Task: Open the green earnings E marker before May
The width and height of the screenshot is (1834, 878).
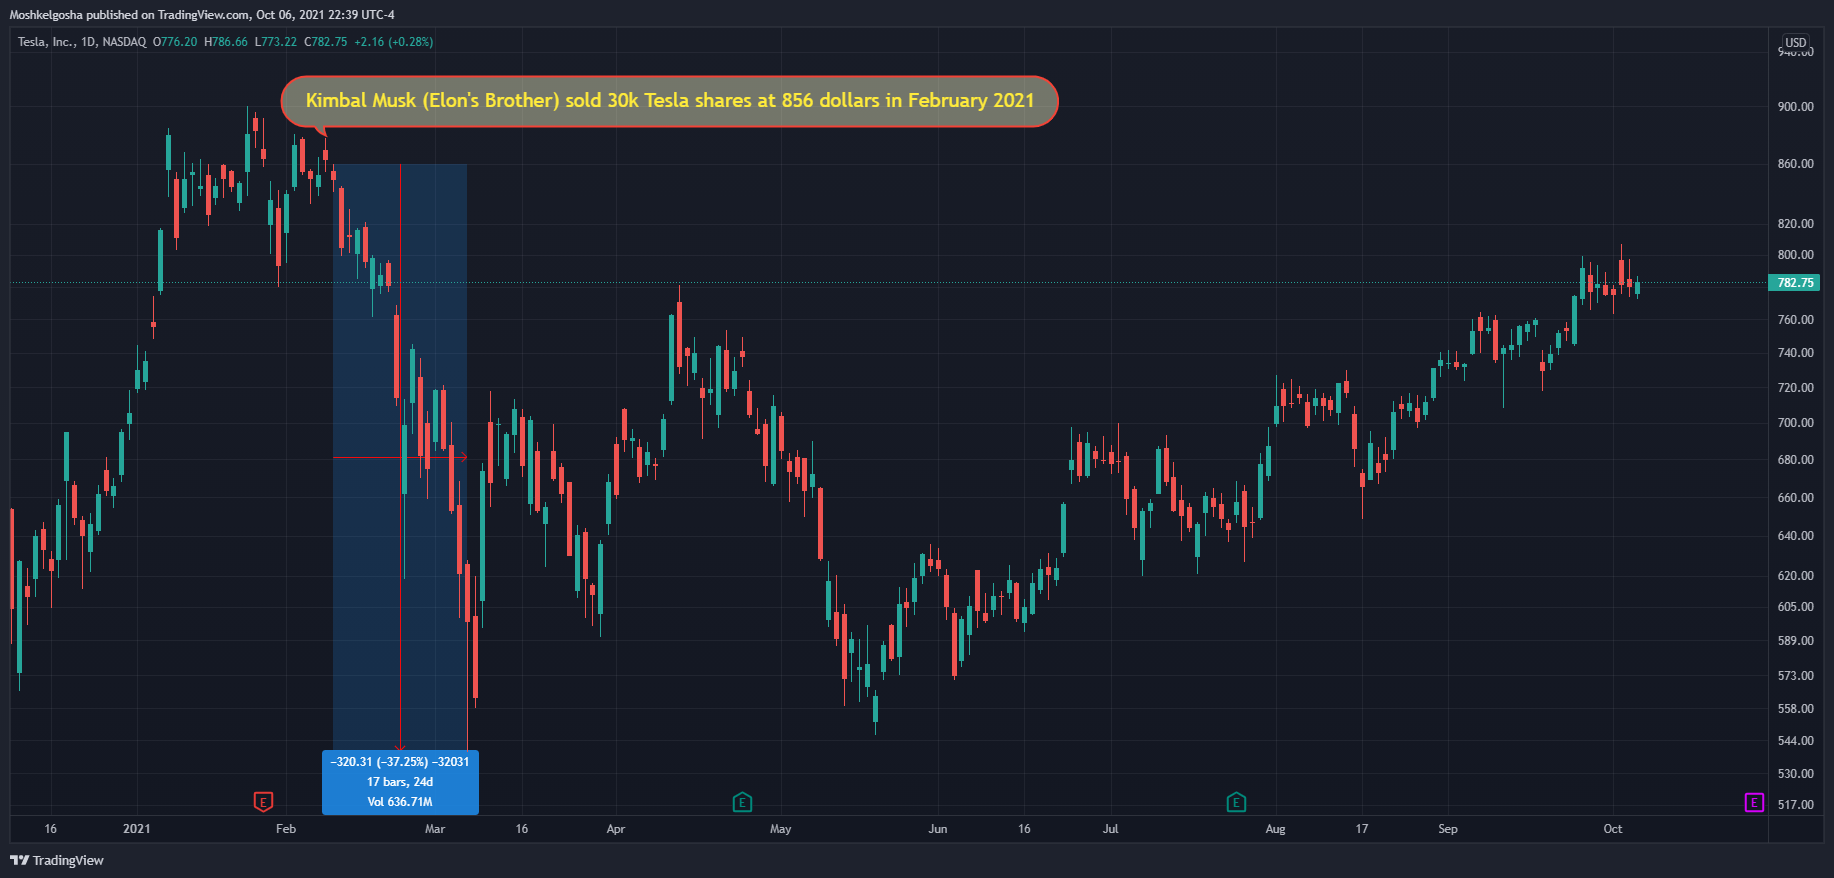Action: pos(742,802)
